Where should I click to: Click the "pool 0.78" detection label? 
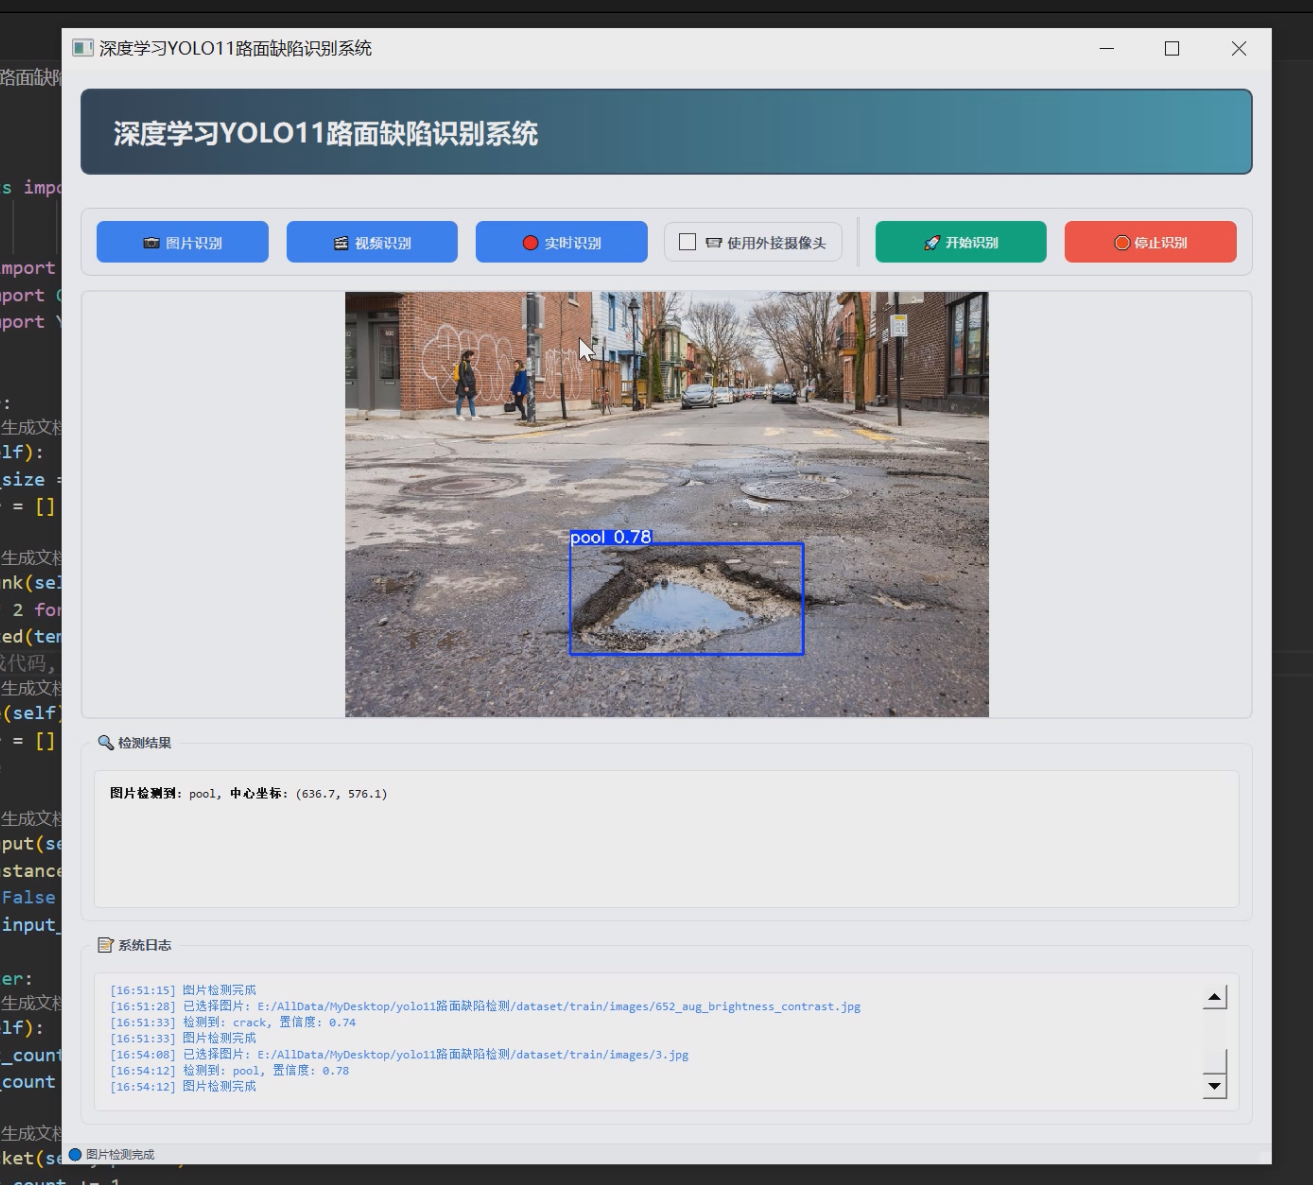pyautogui.click(x=610, y=537)
